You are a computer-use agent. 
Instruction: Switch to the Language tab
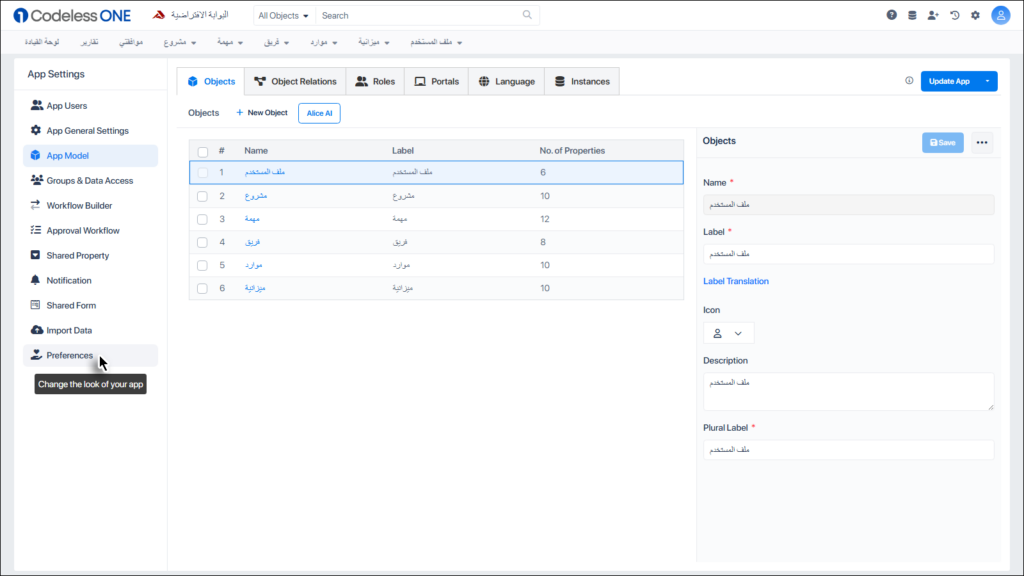507,82
